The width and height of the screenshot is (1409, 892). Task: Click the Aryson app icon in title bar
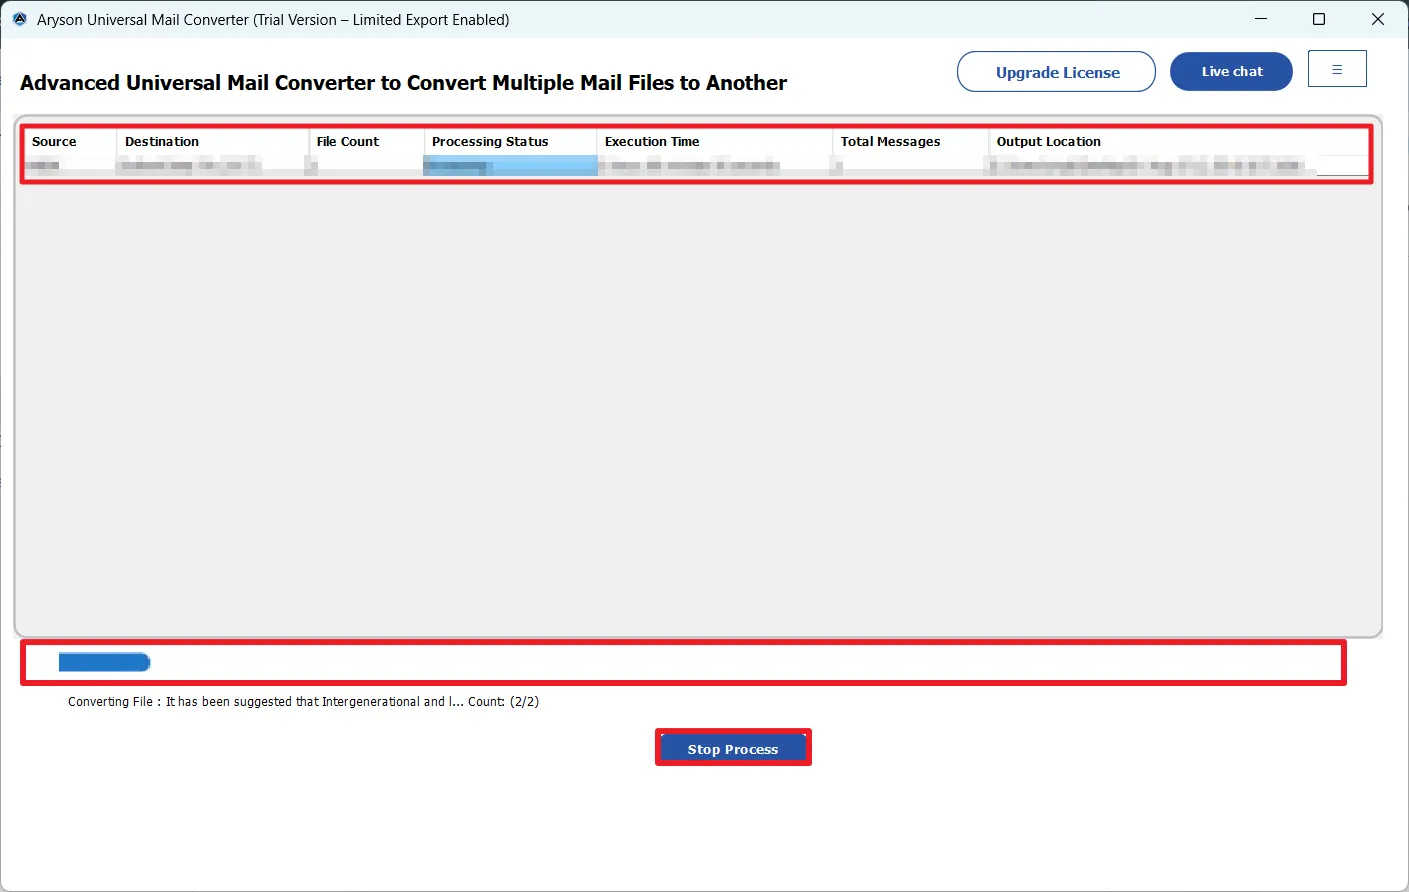pyautogui.click(x=19, y=19)
